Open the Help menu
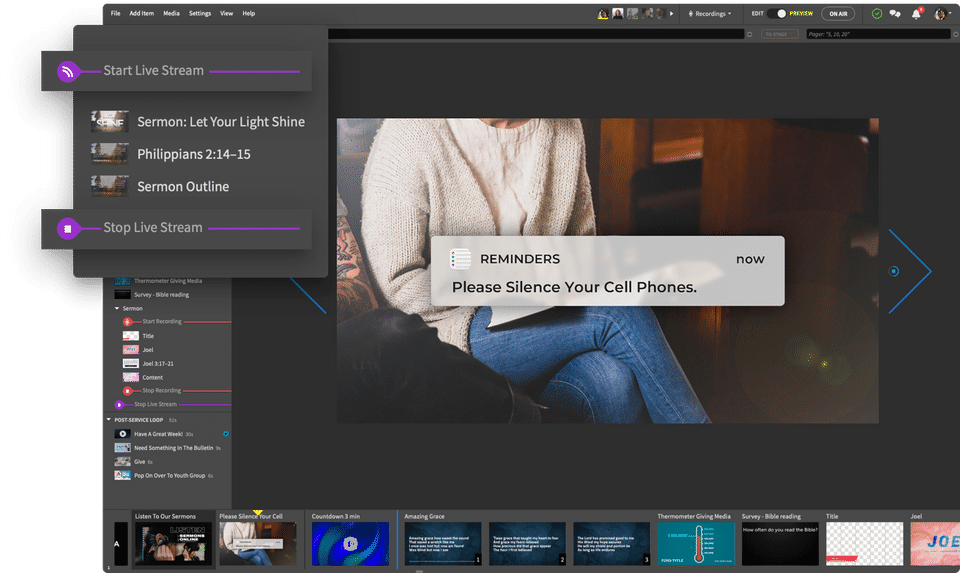The width and height of the screenshot is (960, 573). point(249,13)
